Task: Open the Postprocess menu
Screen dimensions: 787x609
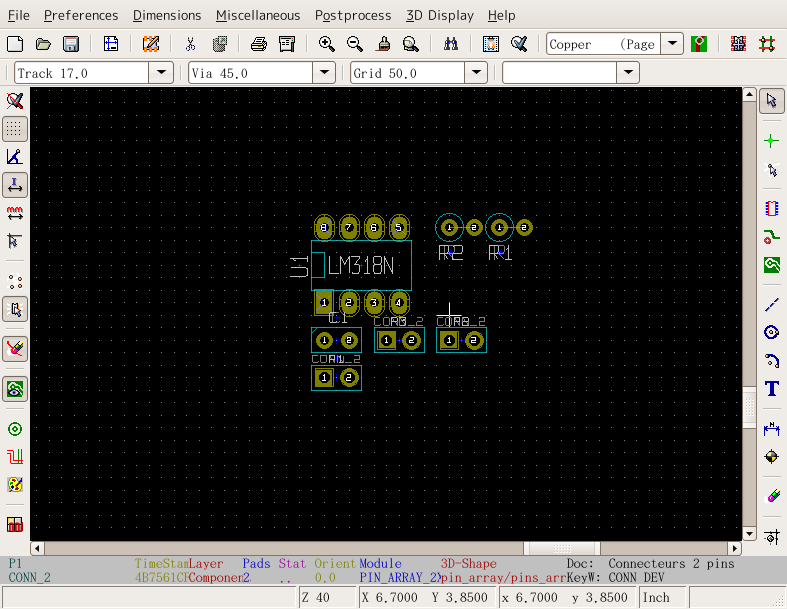Action: point(354,15)
